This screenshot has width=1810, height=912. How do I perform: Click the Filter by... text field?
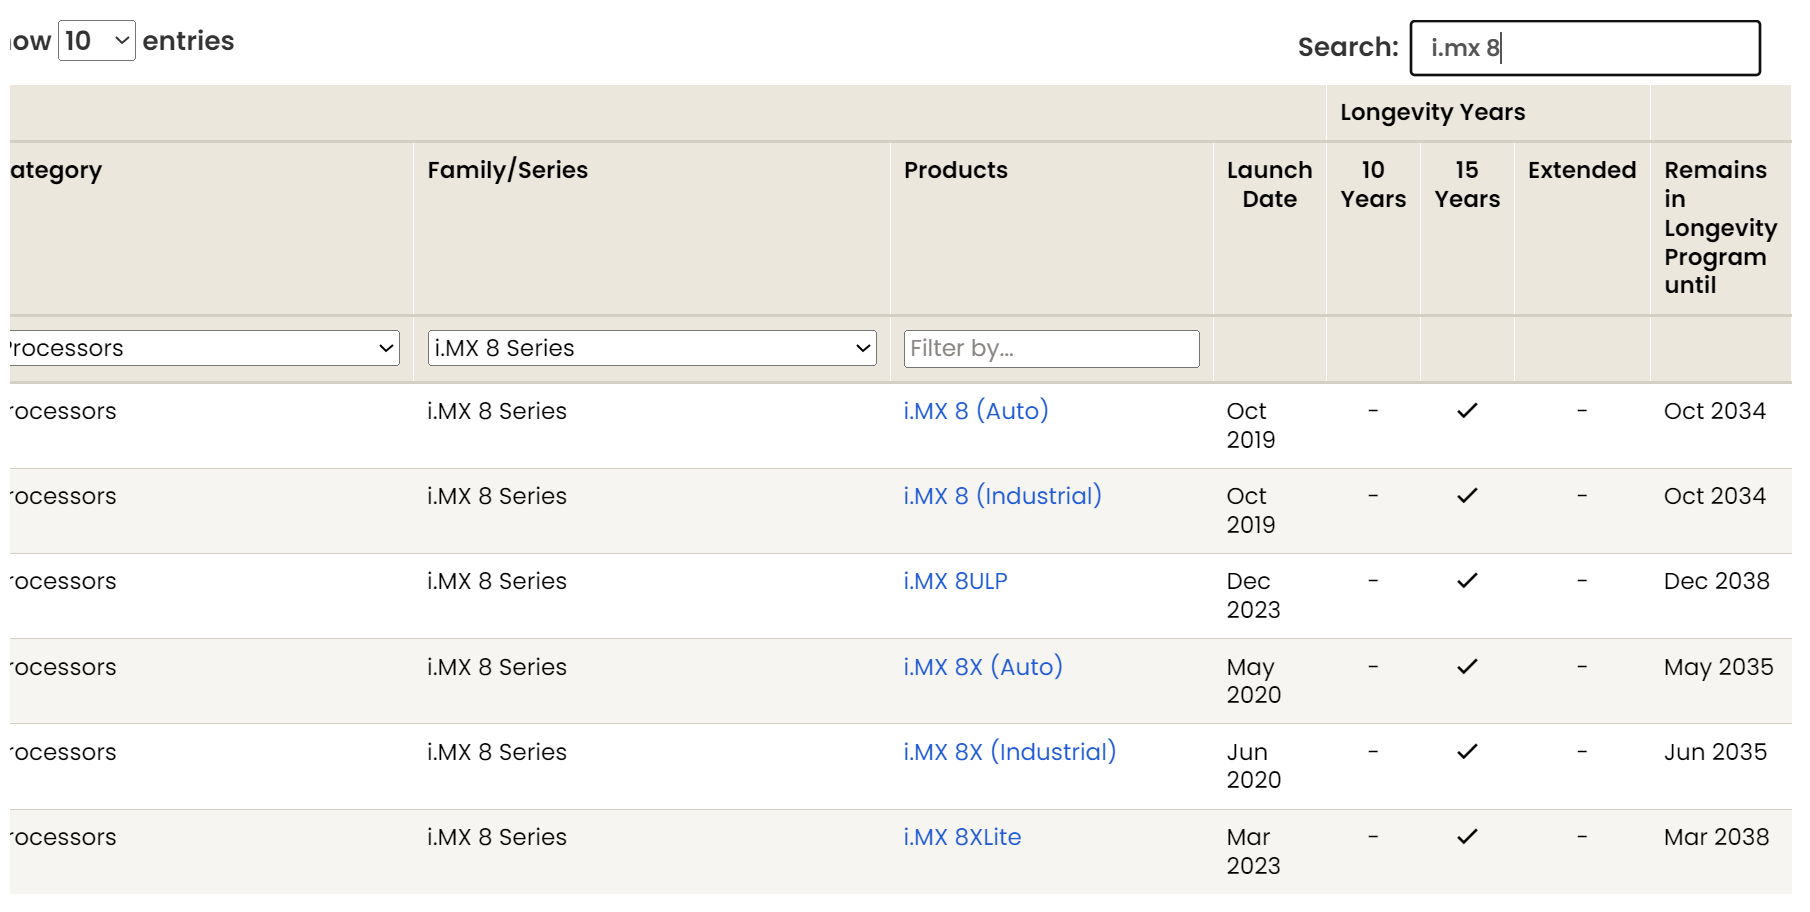point(1050,348)
